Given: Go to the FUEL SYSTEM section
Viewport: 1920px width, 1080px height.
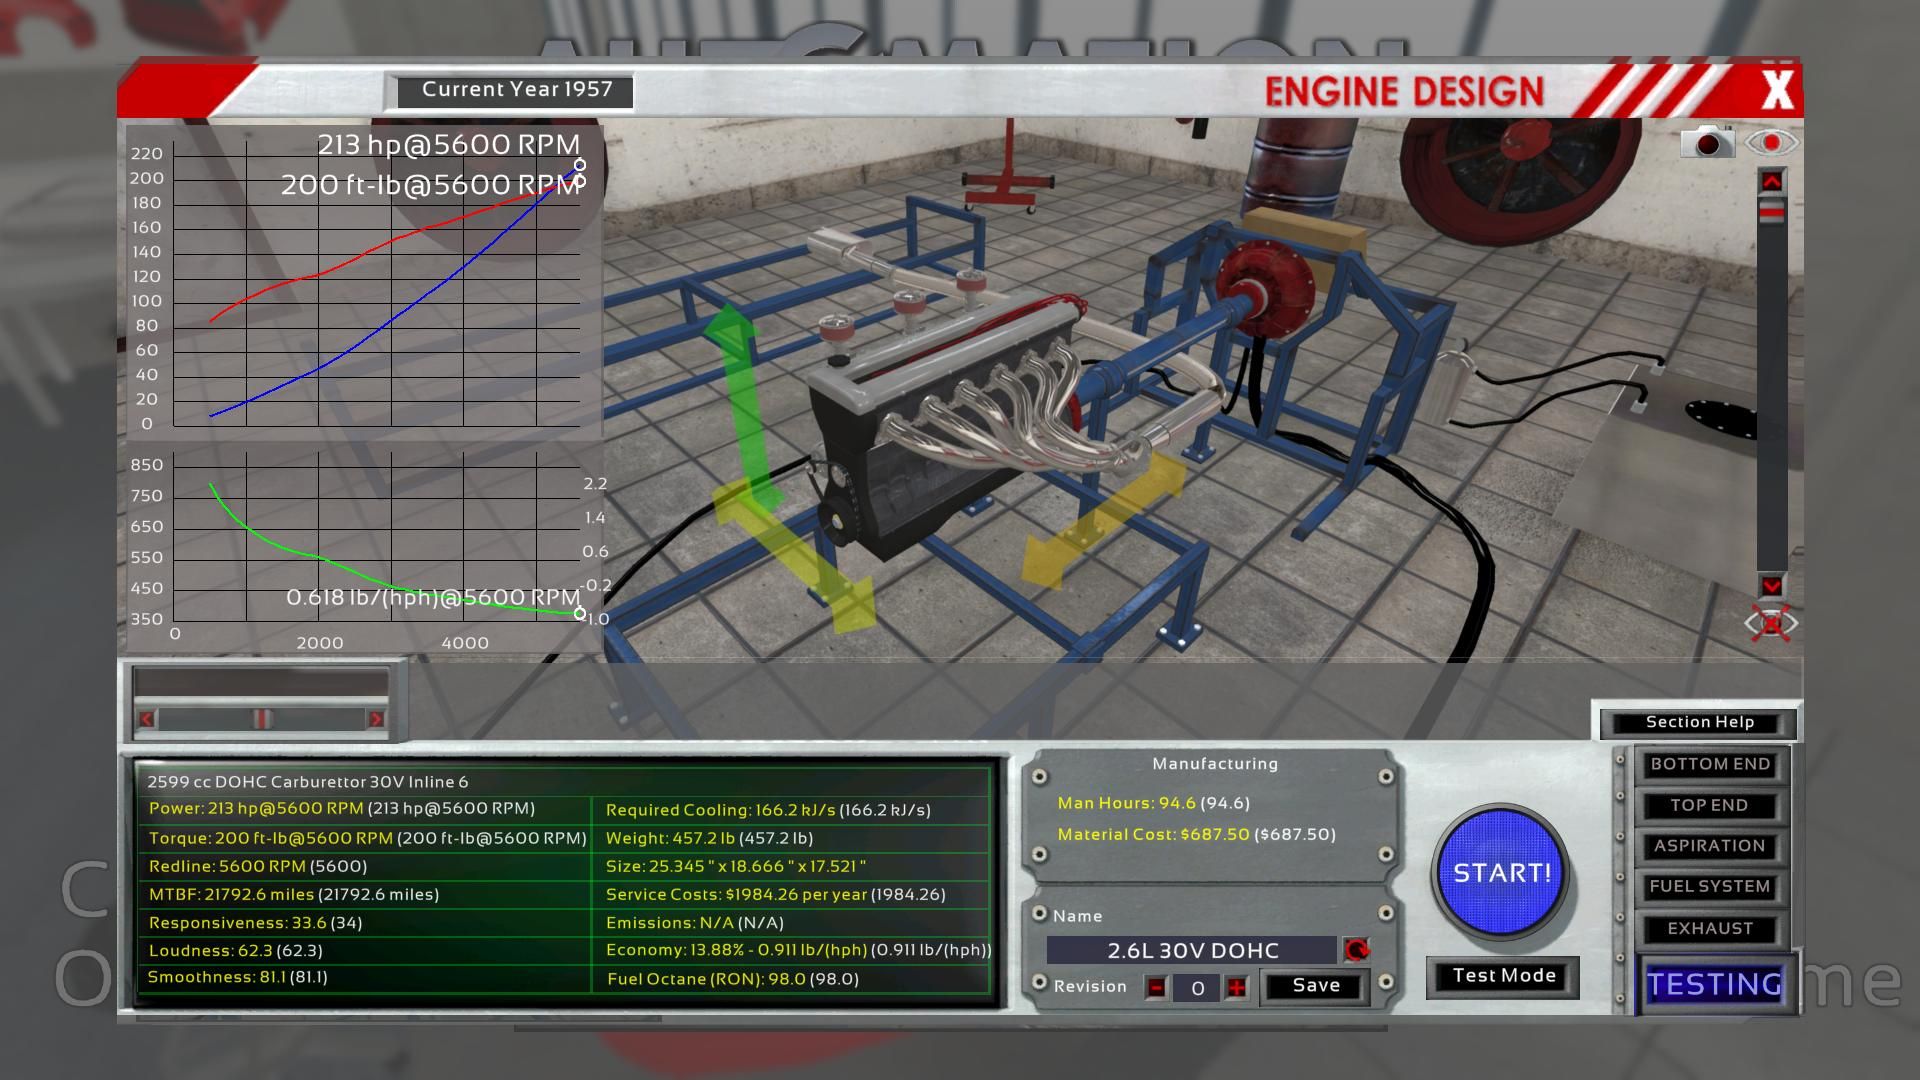Looking at the screenshot, I should pyautogui.click(x=1709, y=887).
